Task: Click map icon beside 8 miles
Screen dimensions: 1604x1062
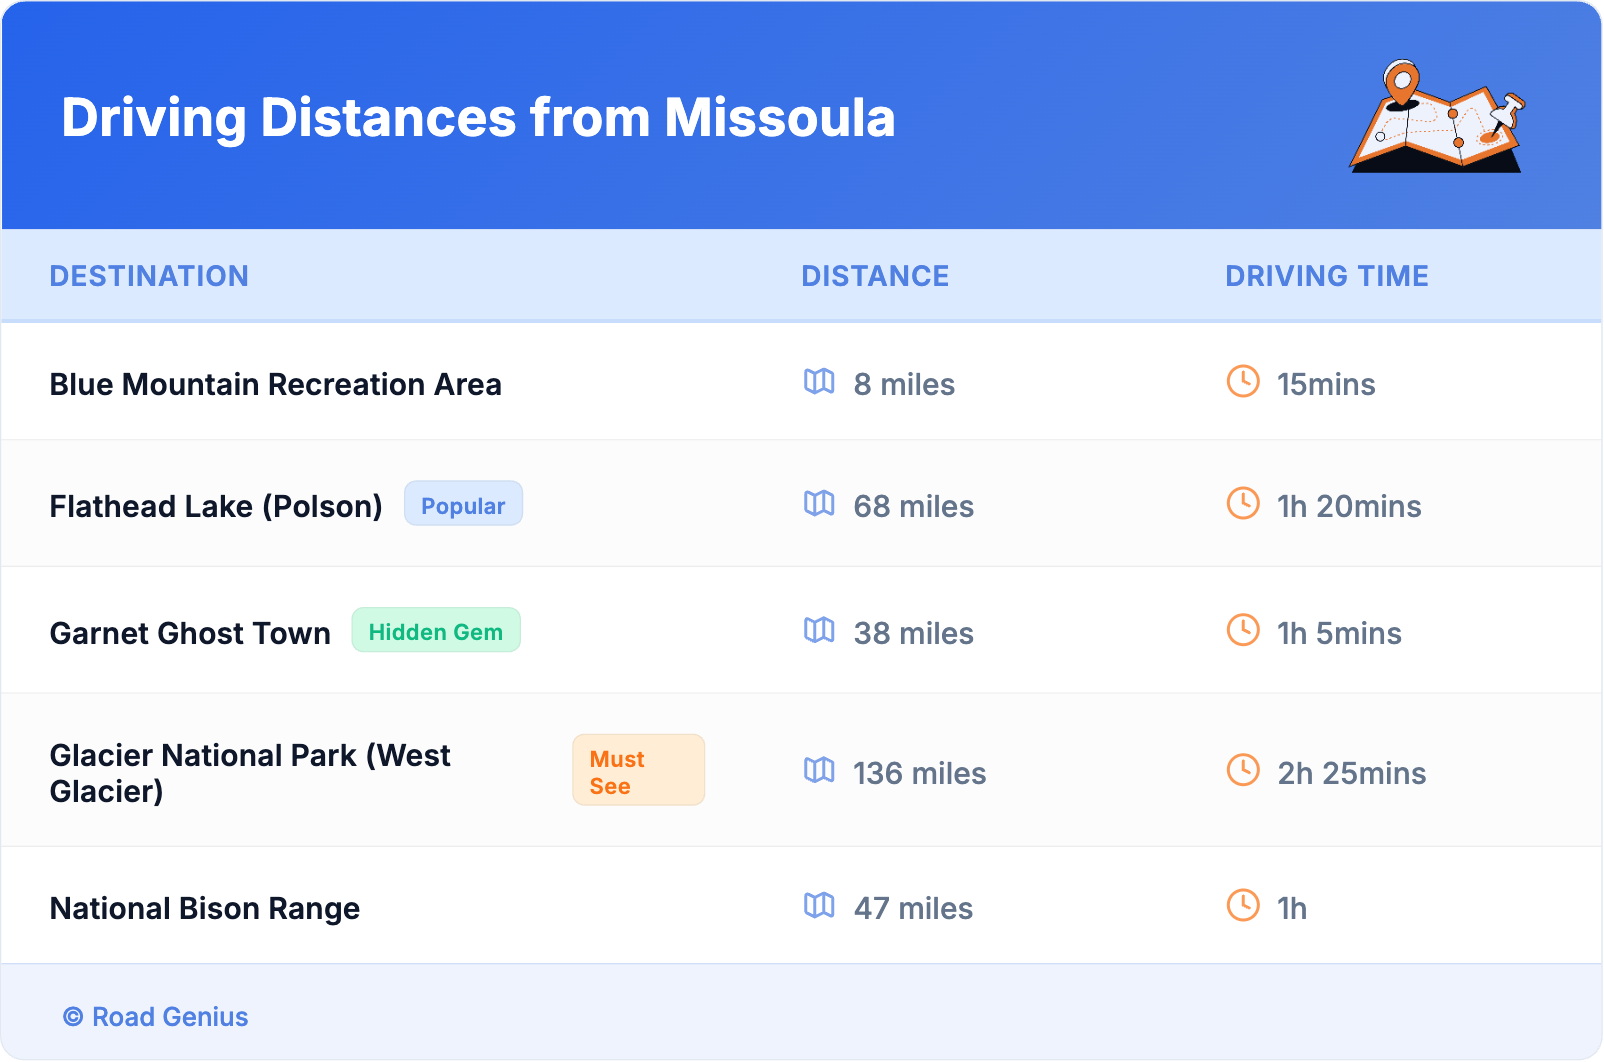Action: tap(819, 381)
